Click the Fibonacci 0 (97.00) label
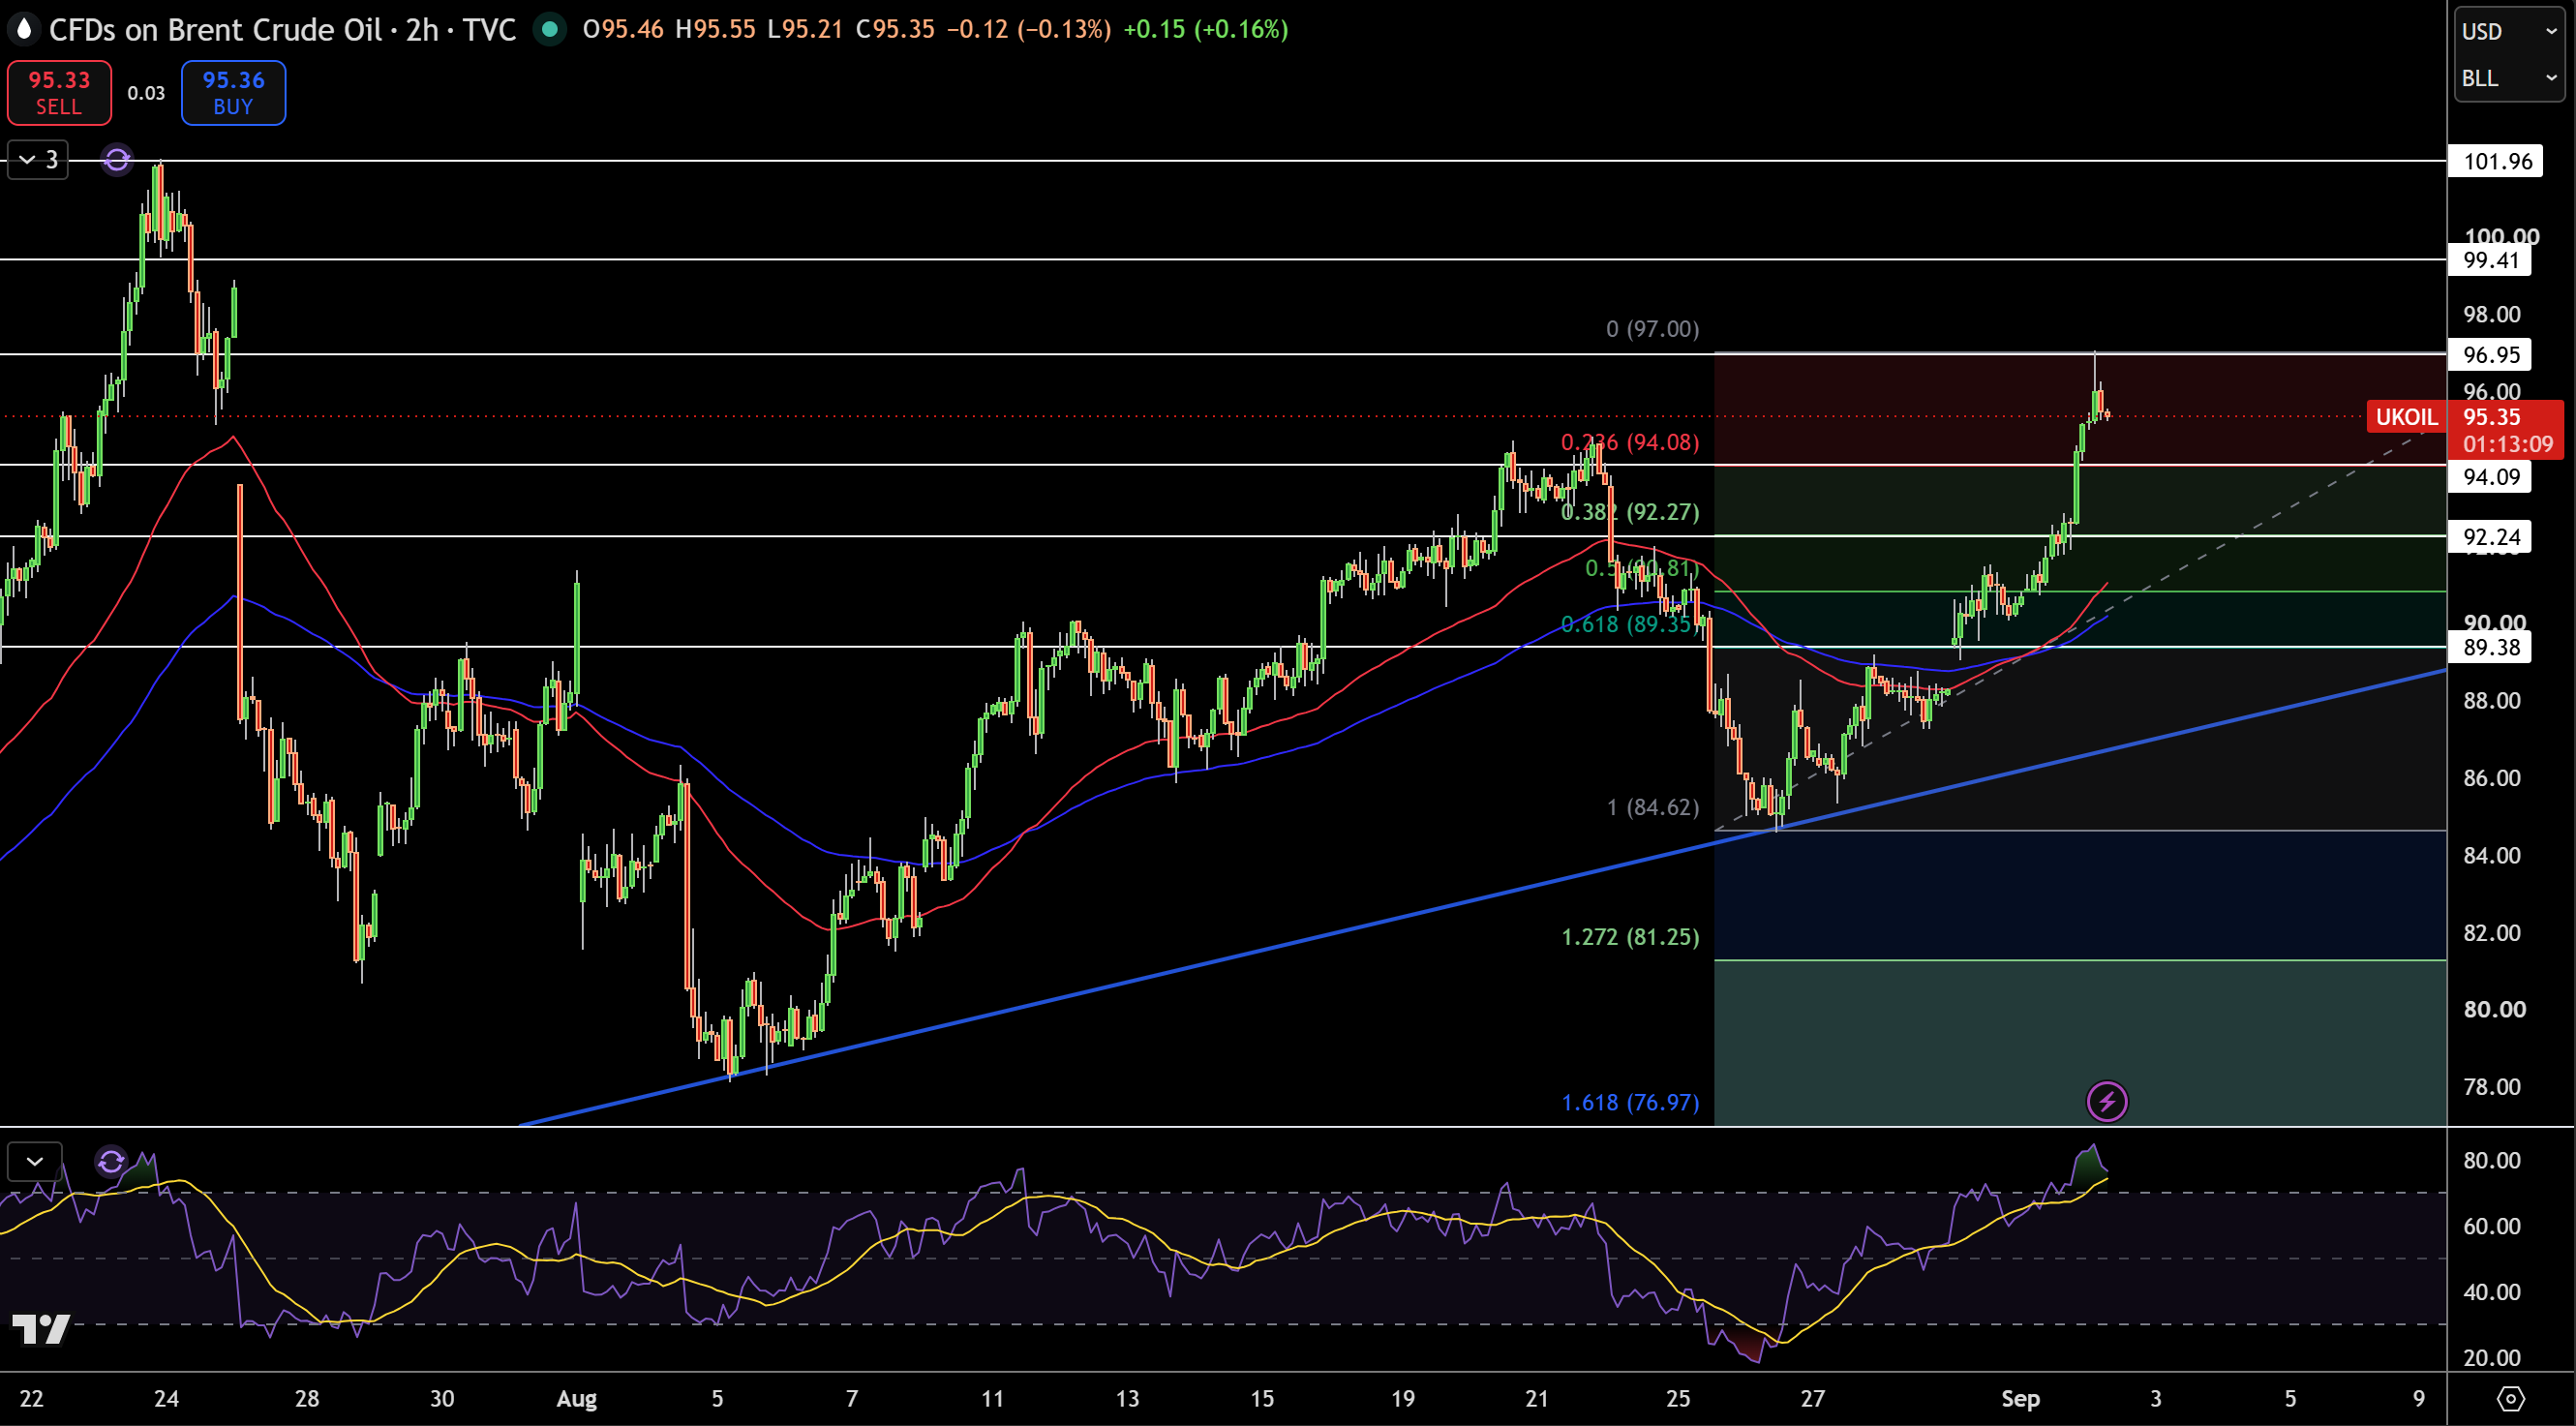2576x1426 pixels. (x=1652, y=329)
